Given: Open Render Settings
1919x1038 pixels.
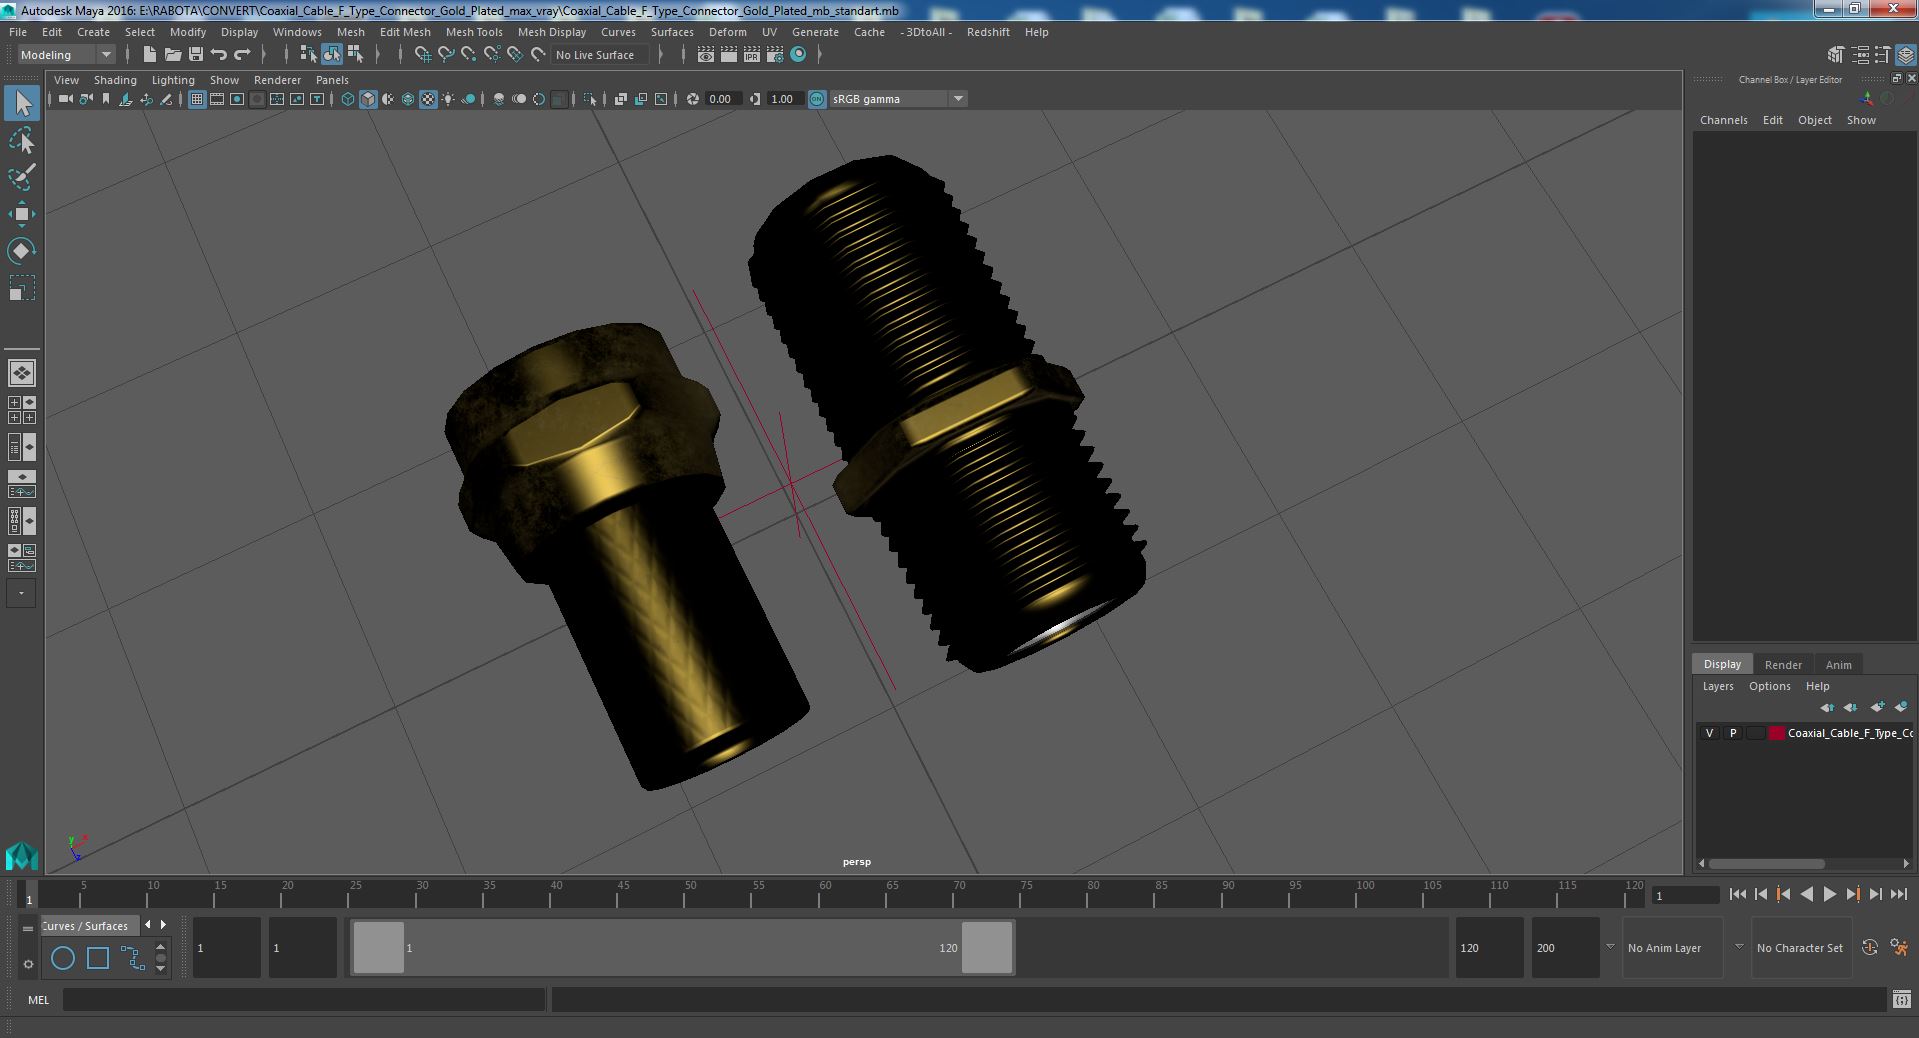Looking at the screenshot, I should 775,55.
